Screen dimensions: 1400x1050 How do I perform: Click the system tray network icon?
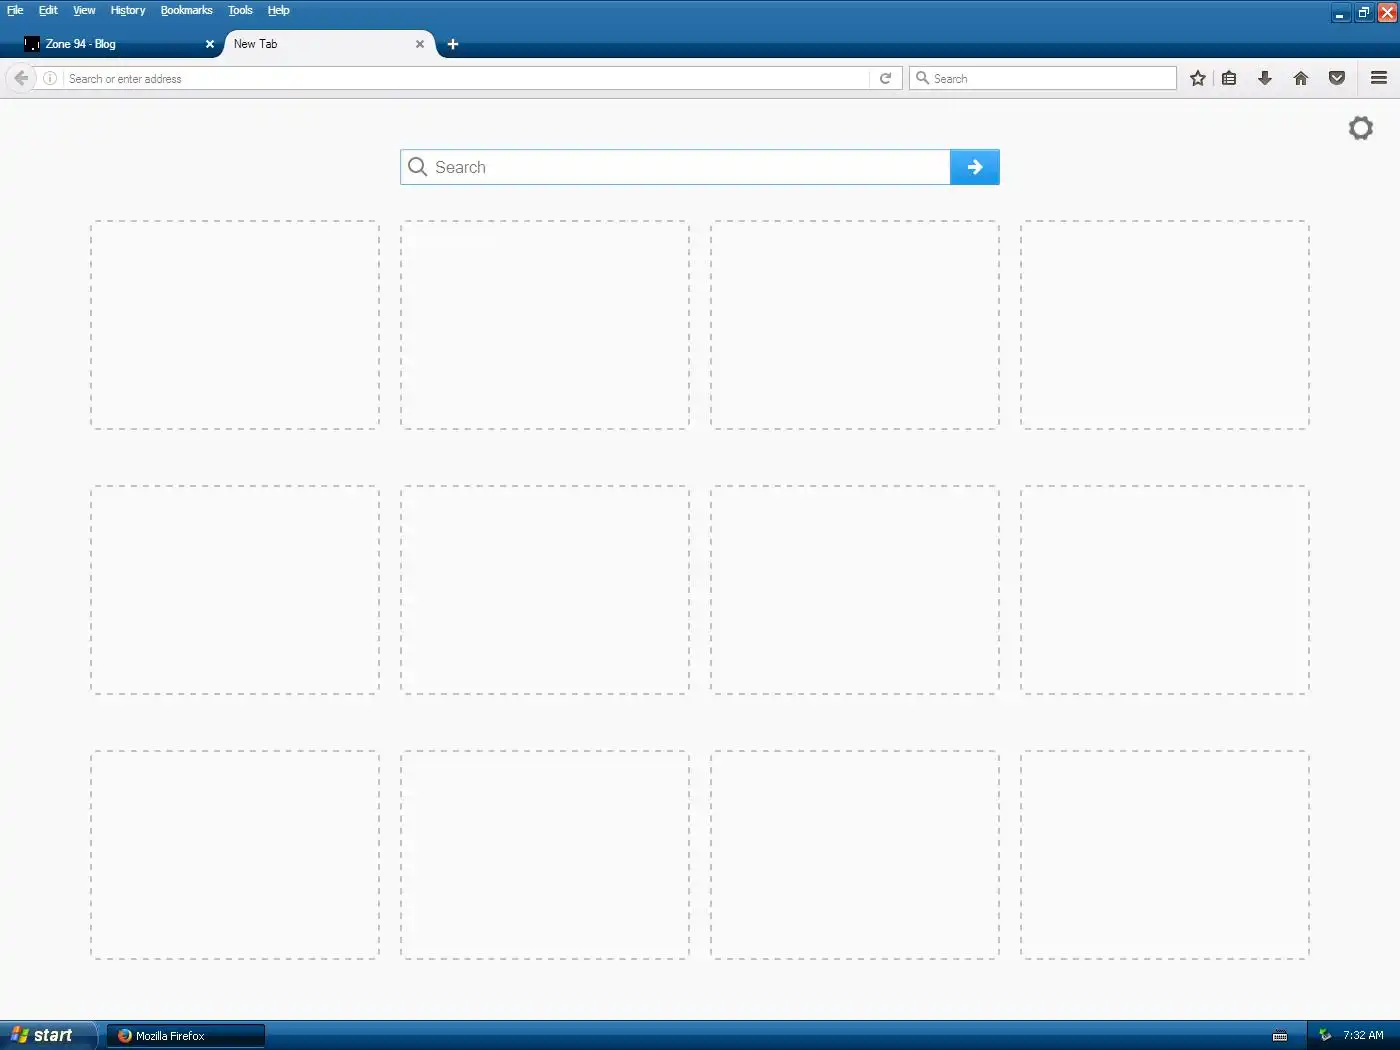(x=1325, y=1035)
